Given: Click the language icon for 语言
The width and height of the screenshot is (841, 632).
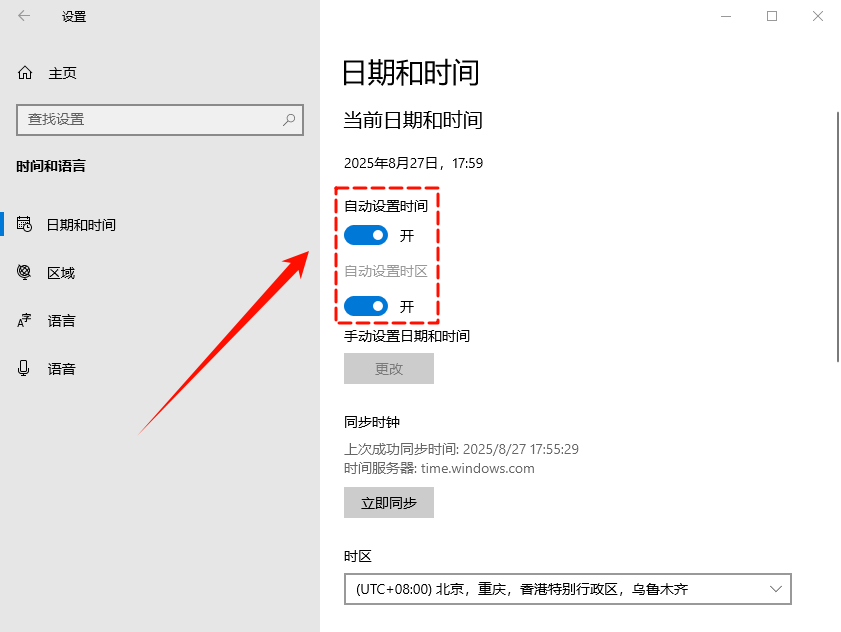Looking at the screenshot, I should [24, 321].
